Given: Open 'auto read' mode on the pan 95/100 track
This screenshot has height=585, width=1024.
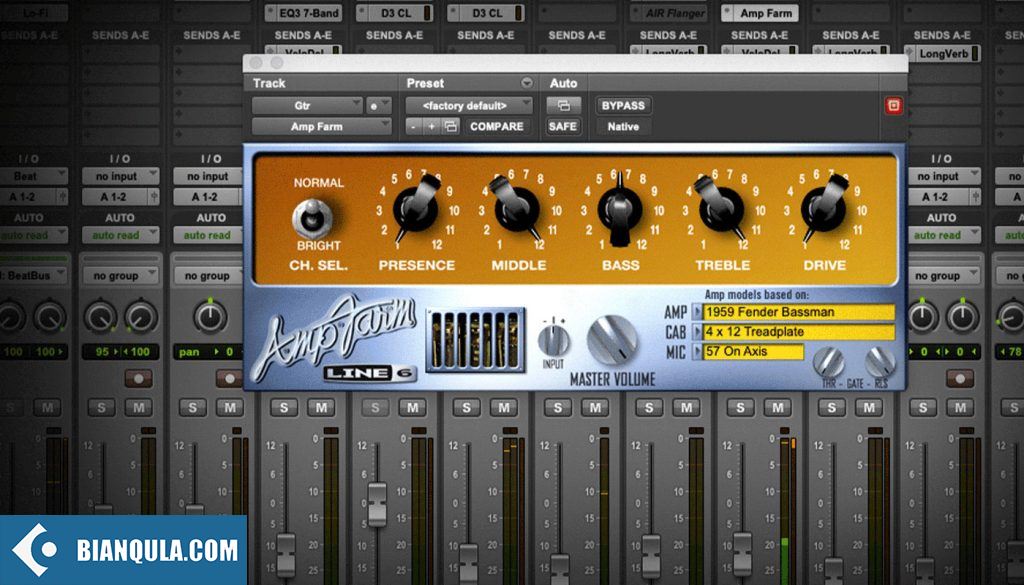Looking at the screenshot, I should pyautogui.click(x=120, y=235).
